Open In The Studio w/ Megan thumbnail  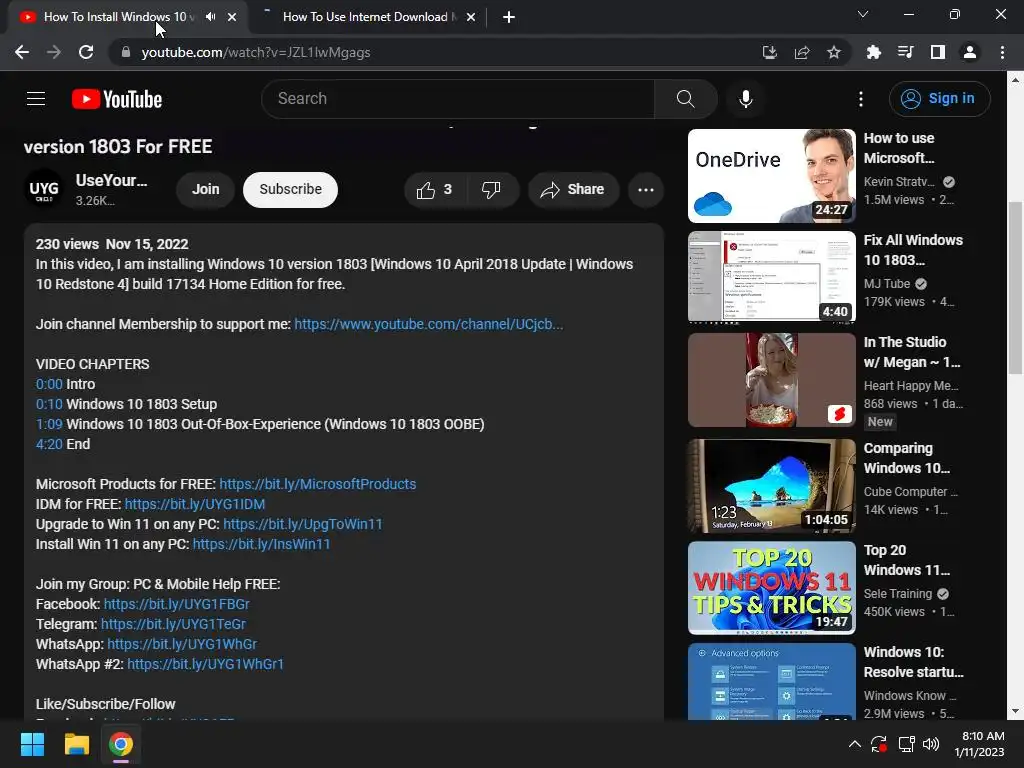click(x=771, y=380)
